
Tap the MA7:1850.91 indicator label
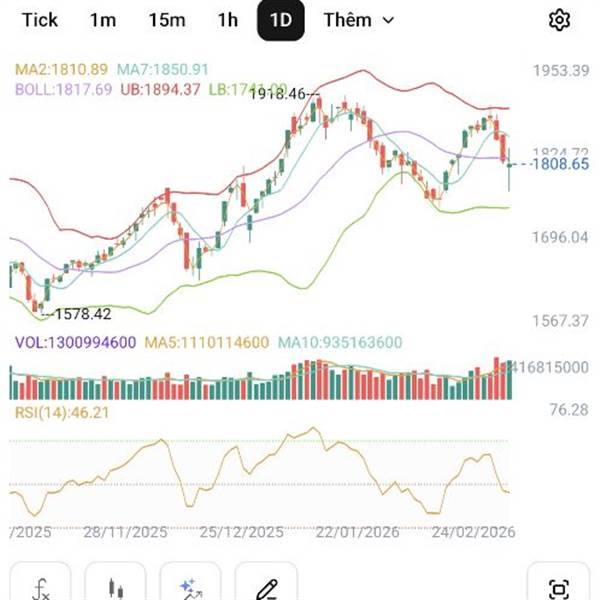(x=163, y=70)
